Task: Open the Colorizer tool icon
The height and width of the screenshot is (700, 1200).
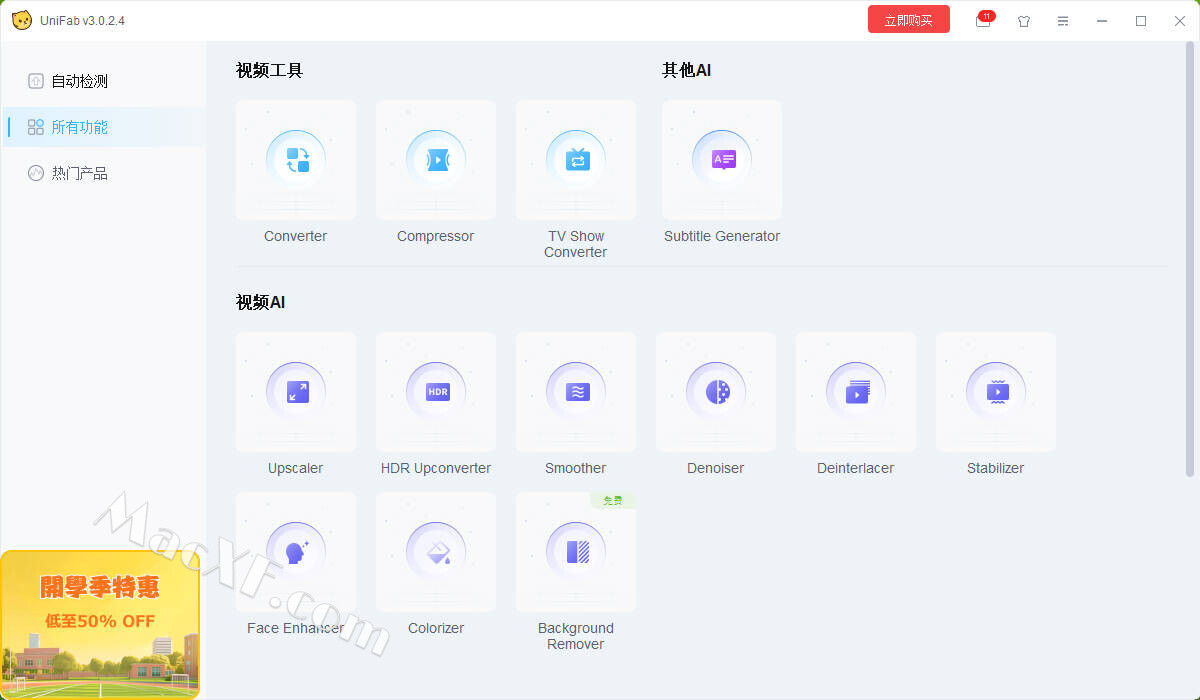Action: coord(436,552)
